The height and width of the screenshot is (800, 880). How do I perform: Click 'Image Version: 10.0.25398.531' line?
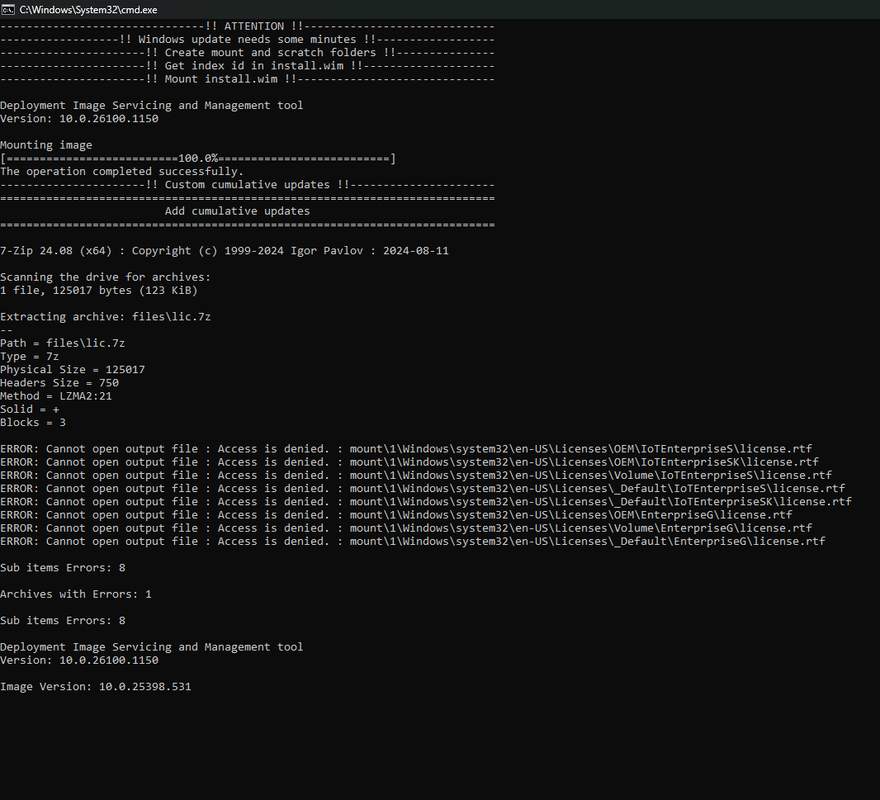(x=95, y=687)
